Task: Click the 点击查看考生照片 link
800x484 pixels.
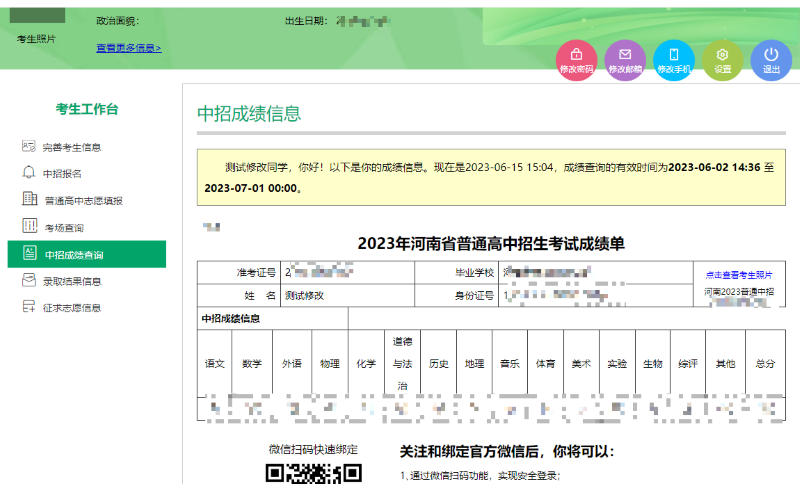Action: click(x=739, y=275)
